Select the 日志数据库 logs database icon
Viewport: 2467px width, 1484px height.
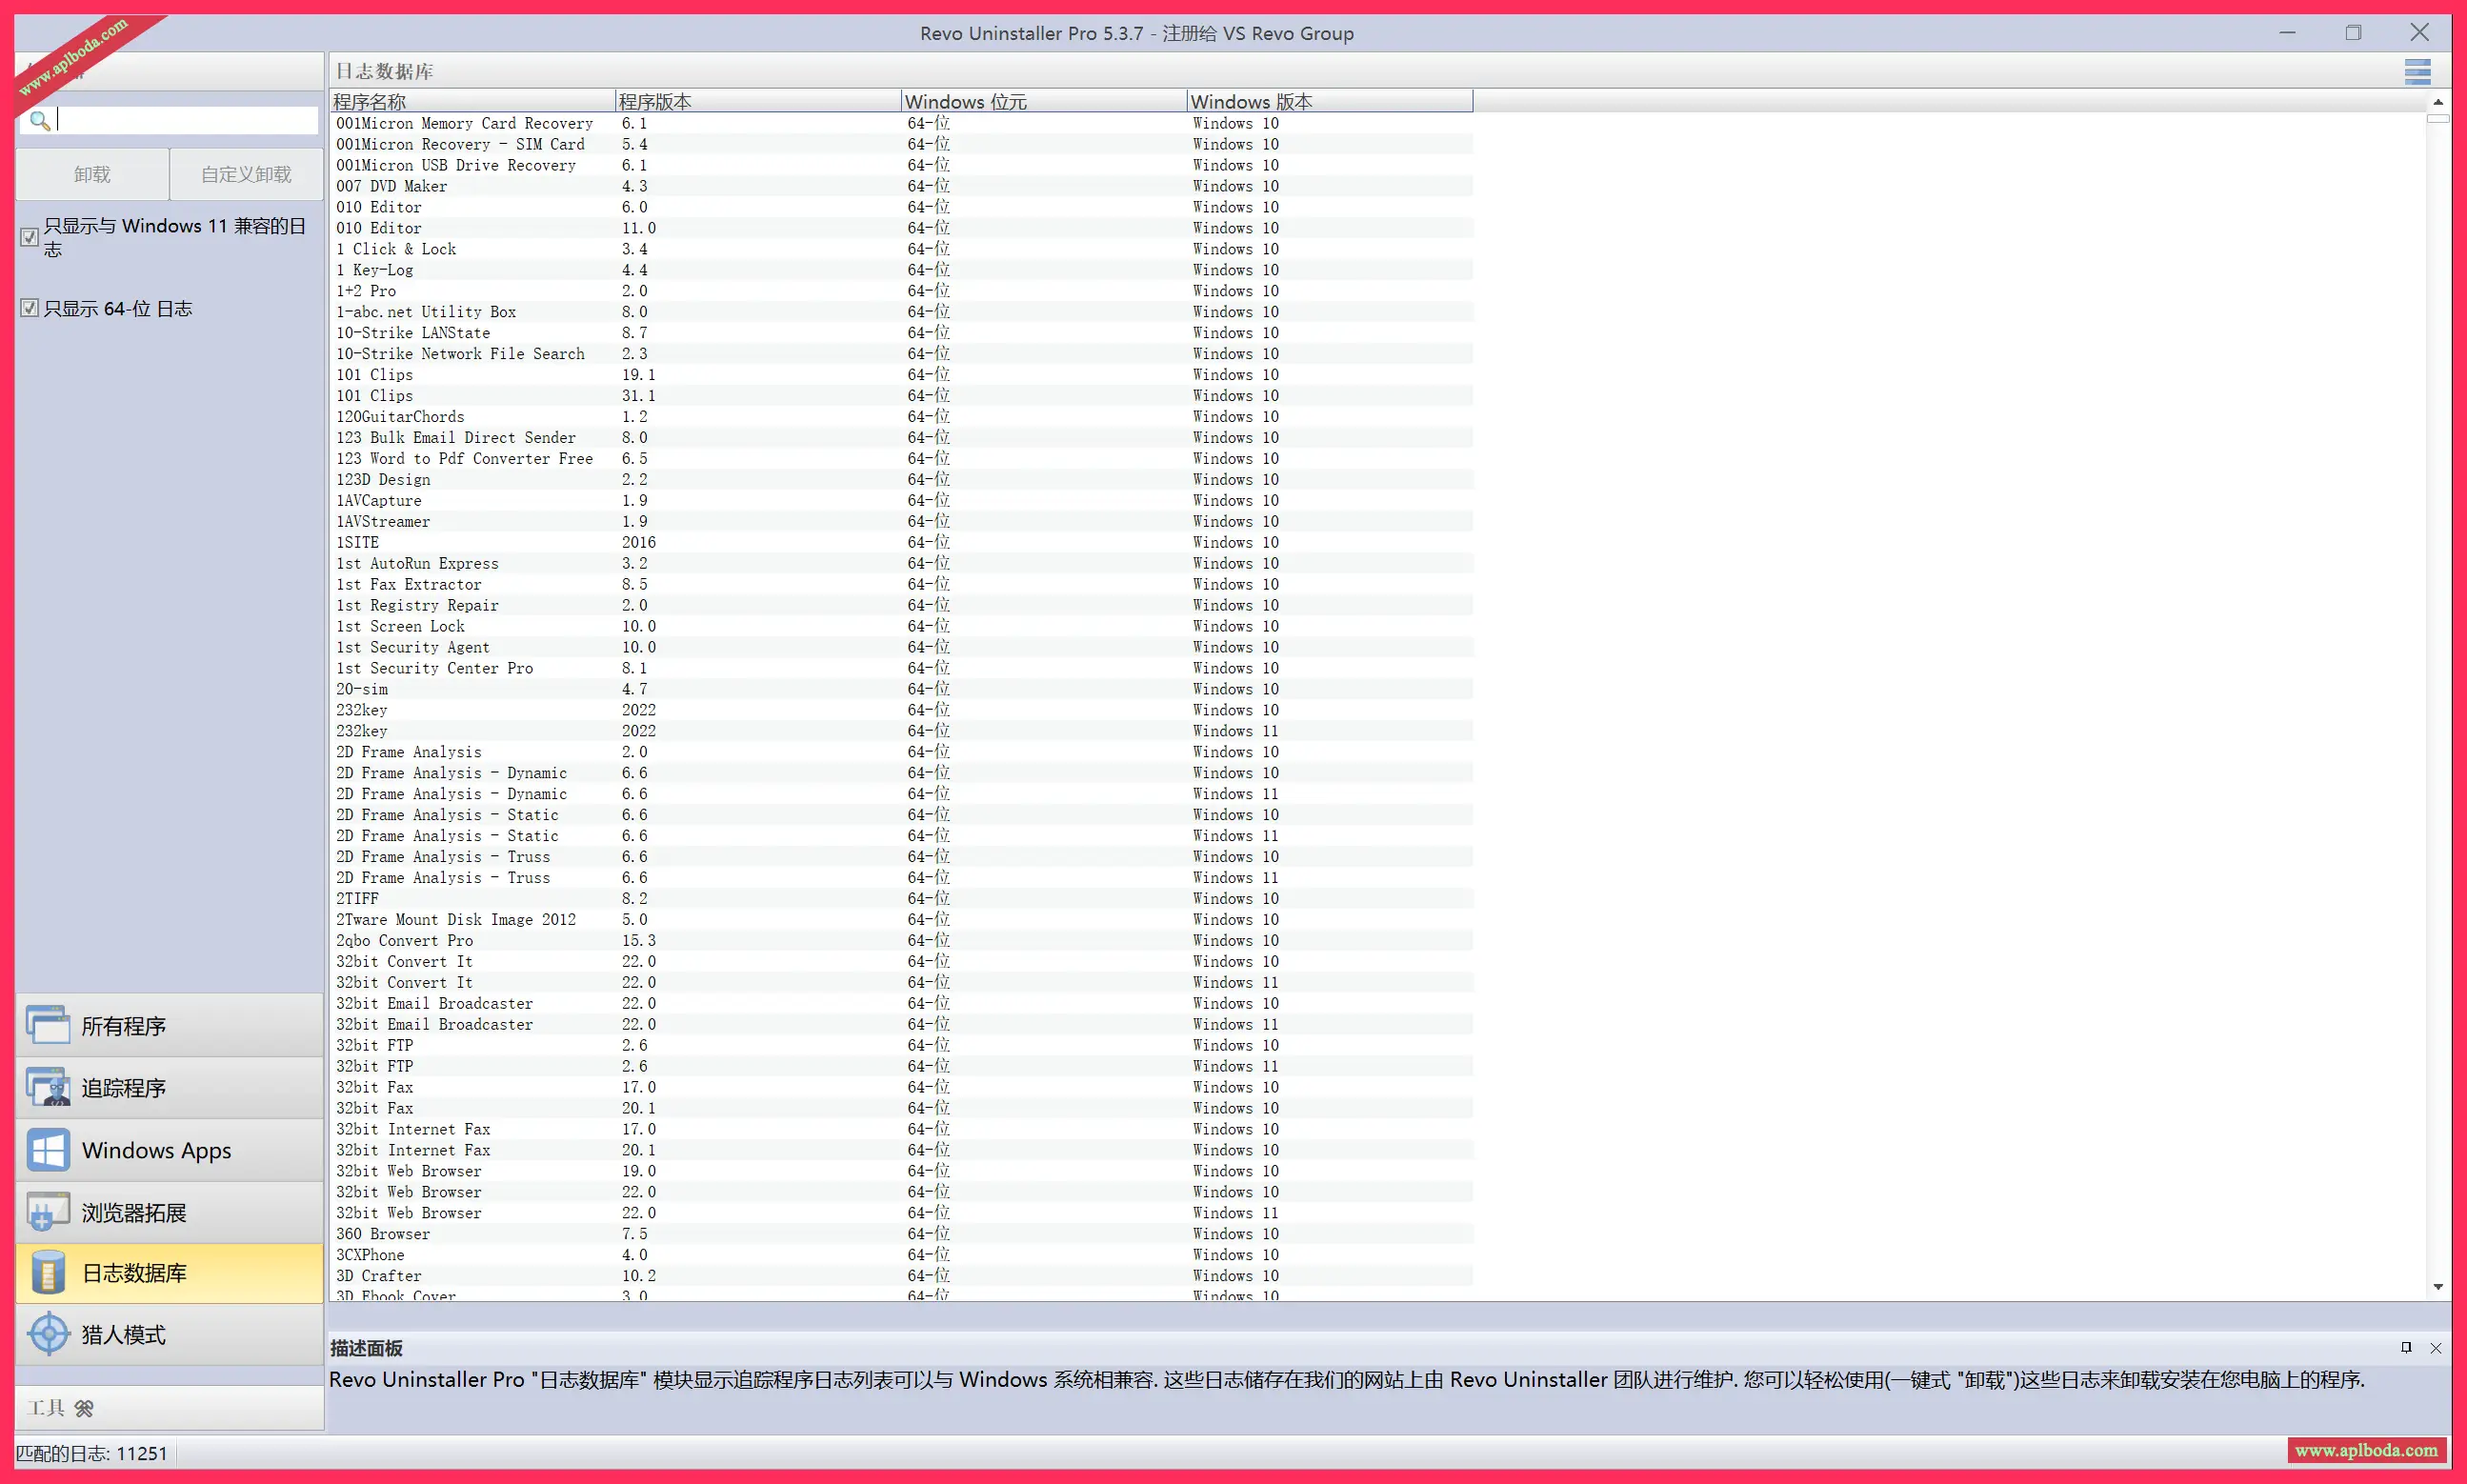point(47,1273)
